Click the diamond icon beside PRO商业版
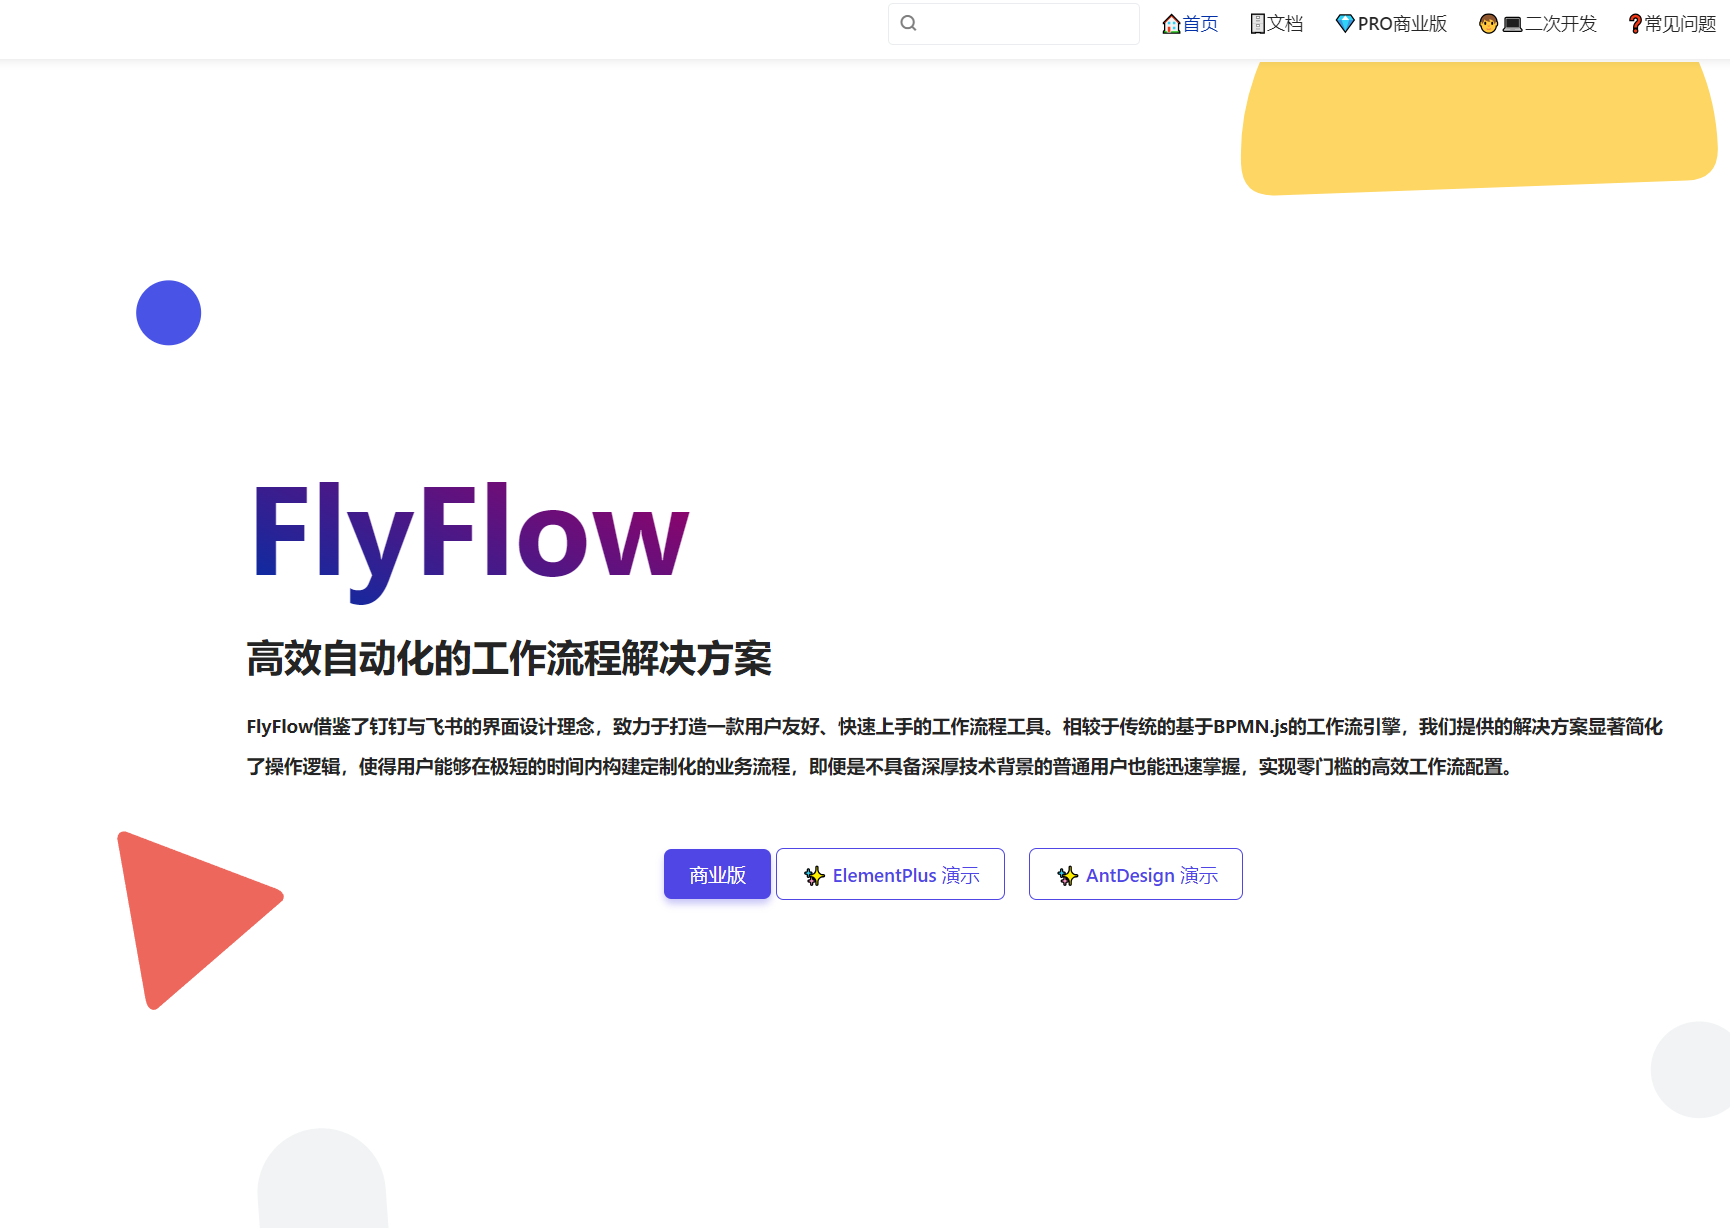Viewport: 1730px width, 1228px height. point(1345,24)
